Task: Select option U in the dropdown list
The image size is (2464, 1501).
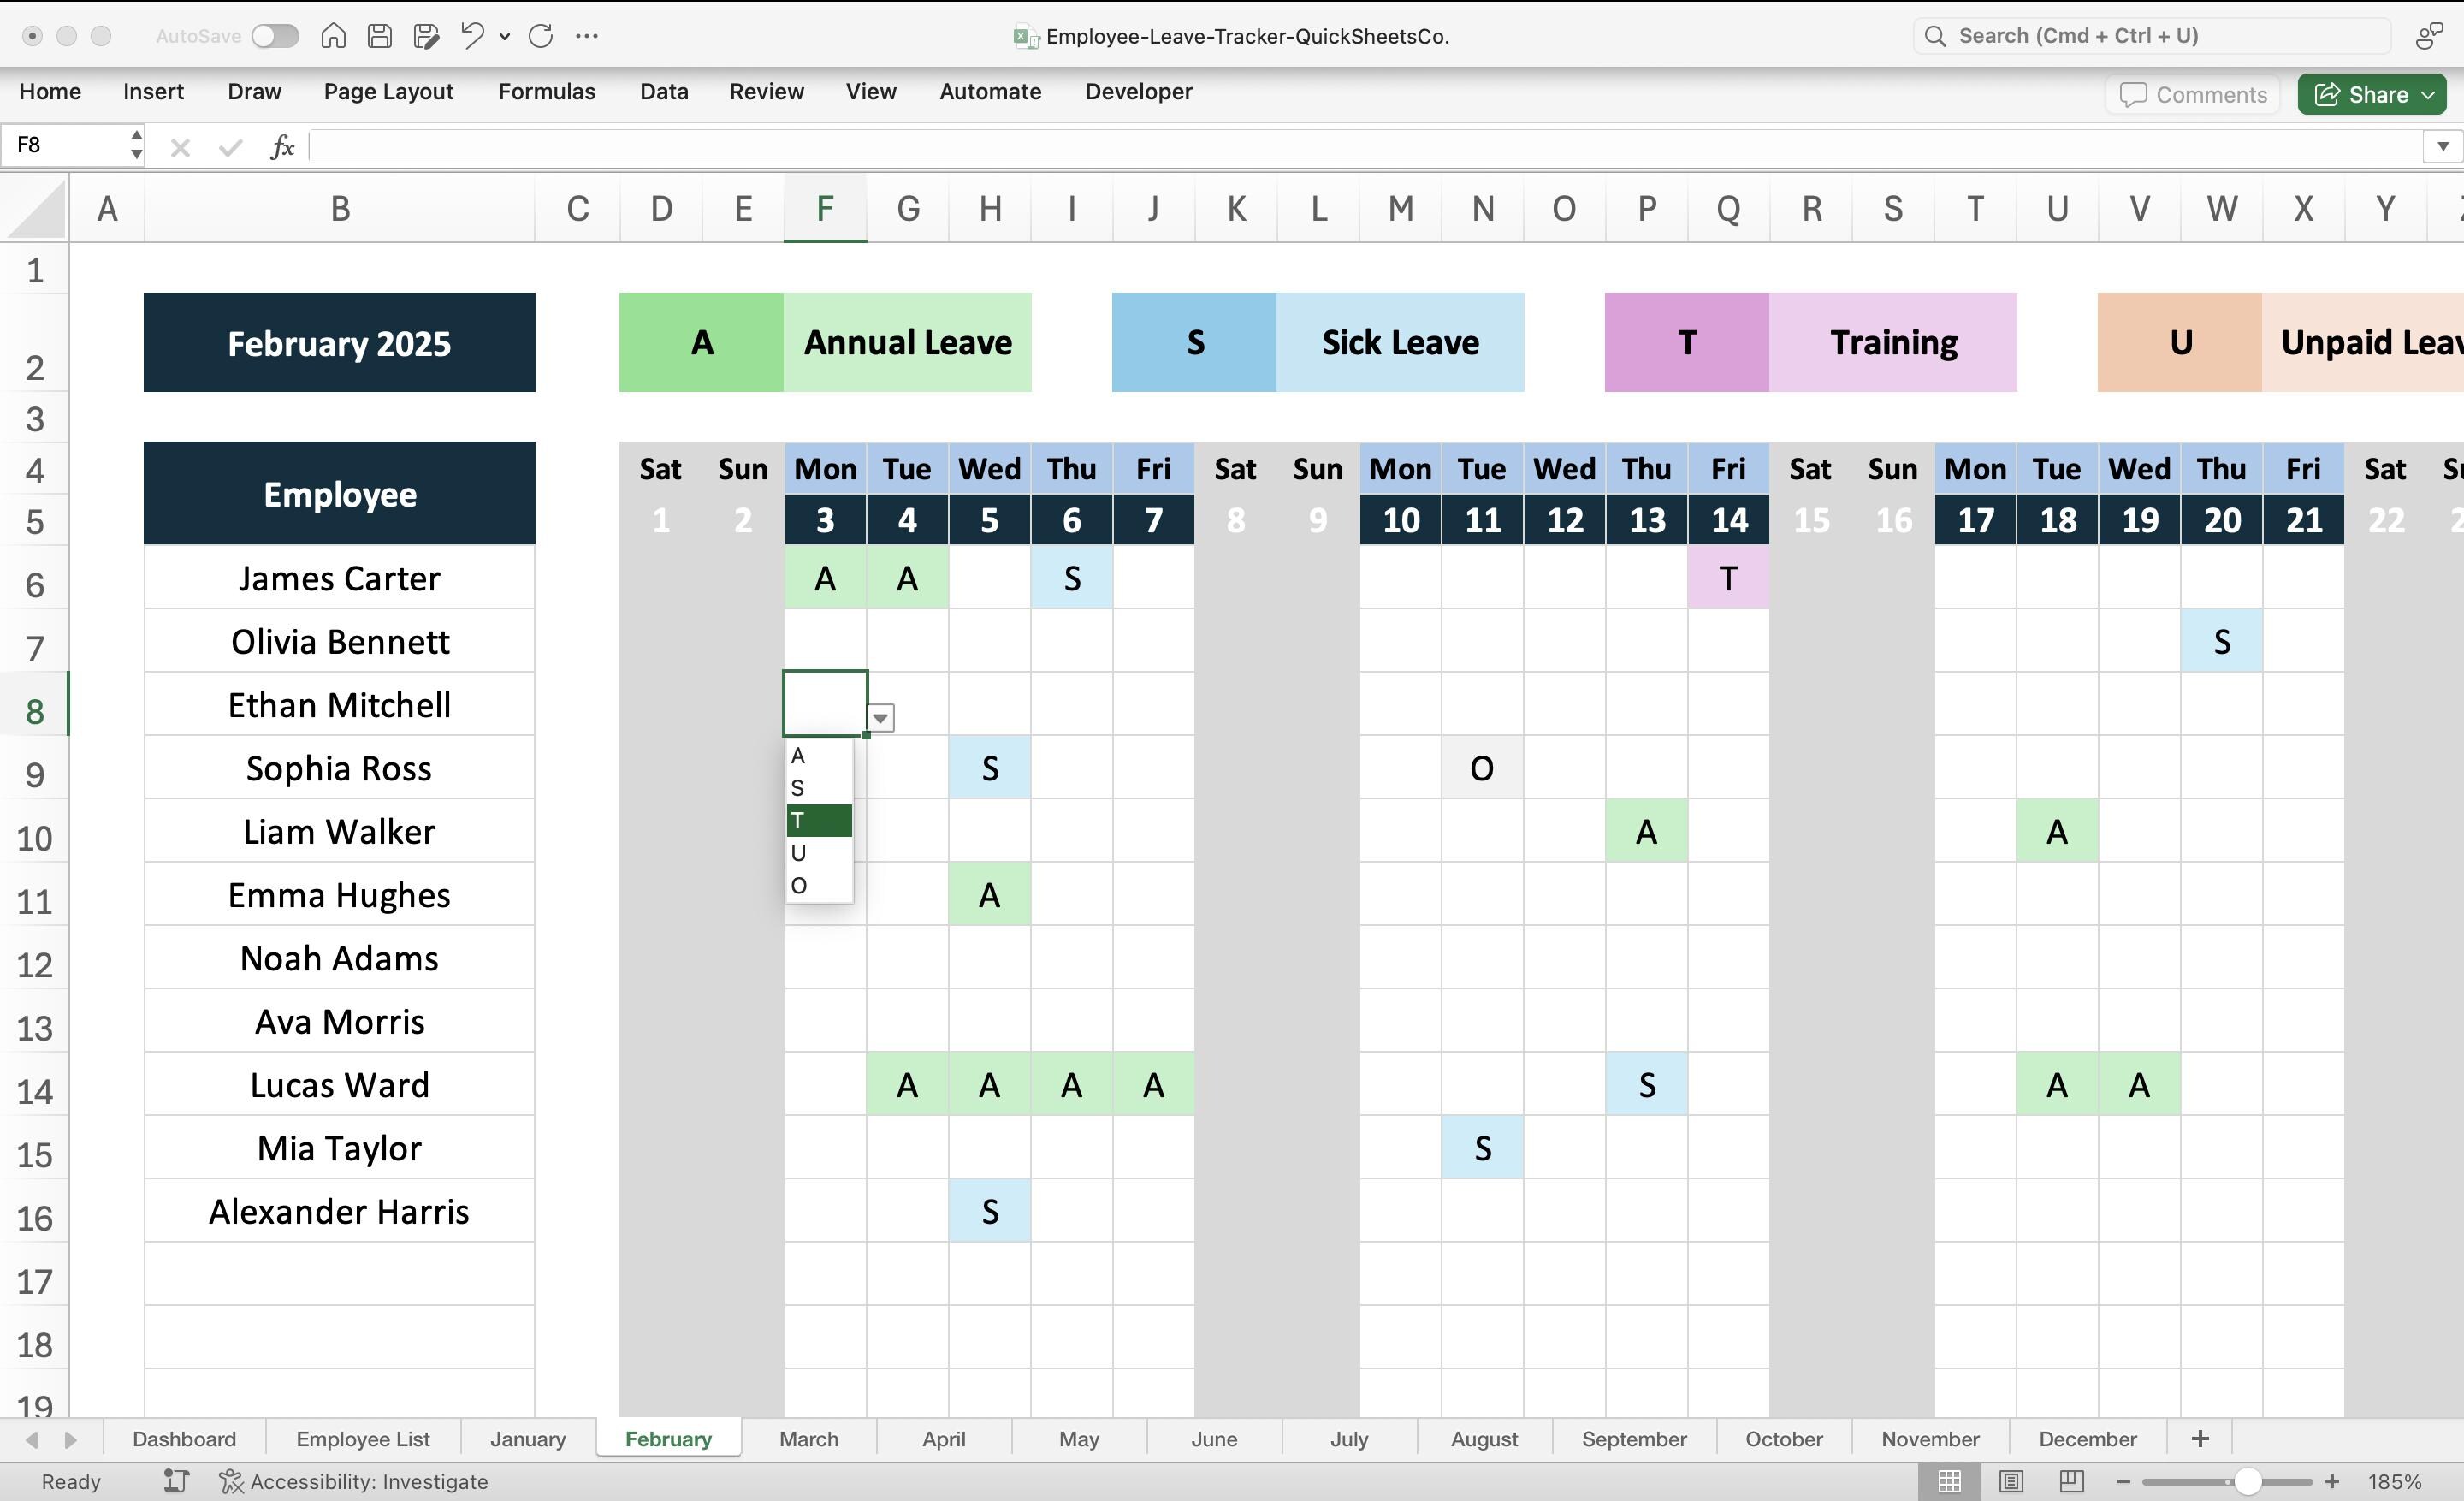Action: (x=798, y=853)
